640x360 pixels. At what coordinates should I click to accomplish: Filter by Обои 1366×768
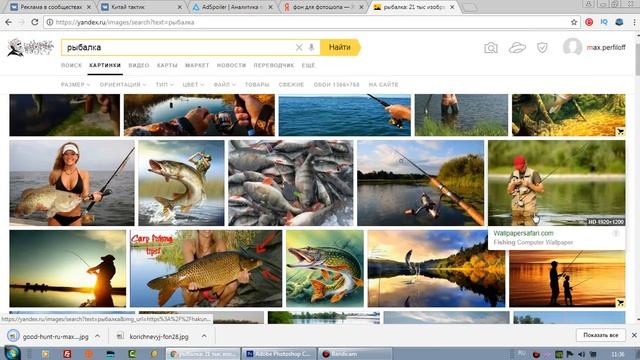pyautogui.click(x=336, y=84)
